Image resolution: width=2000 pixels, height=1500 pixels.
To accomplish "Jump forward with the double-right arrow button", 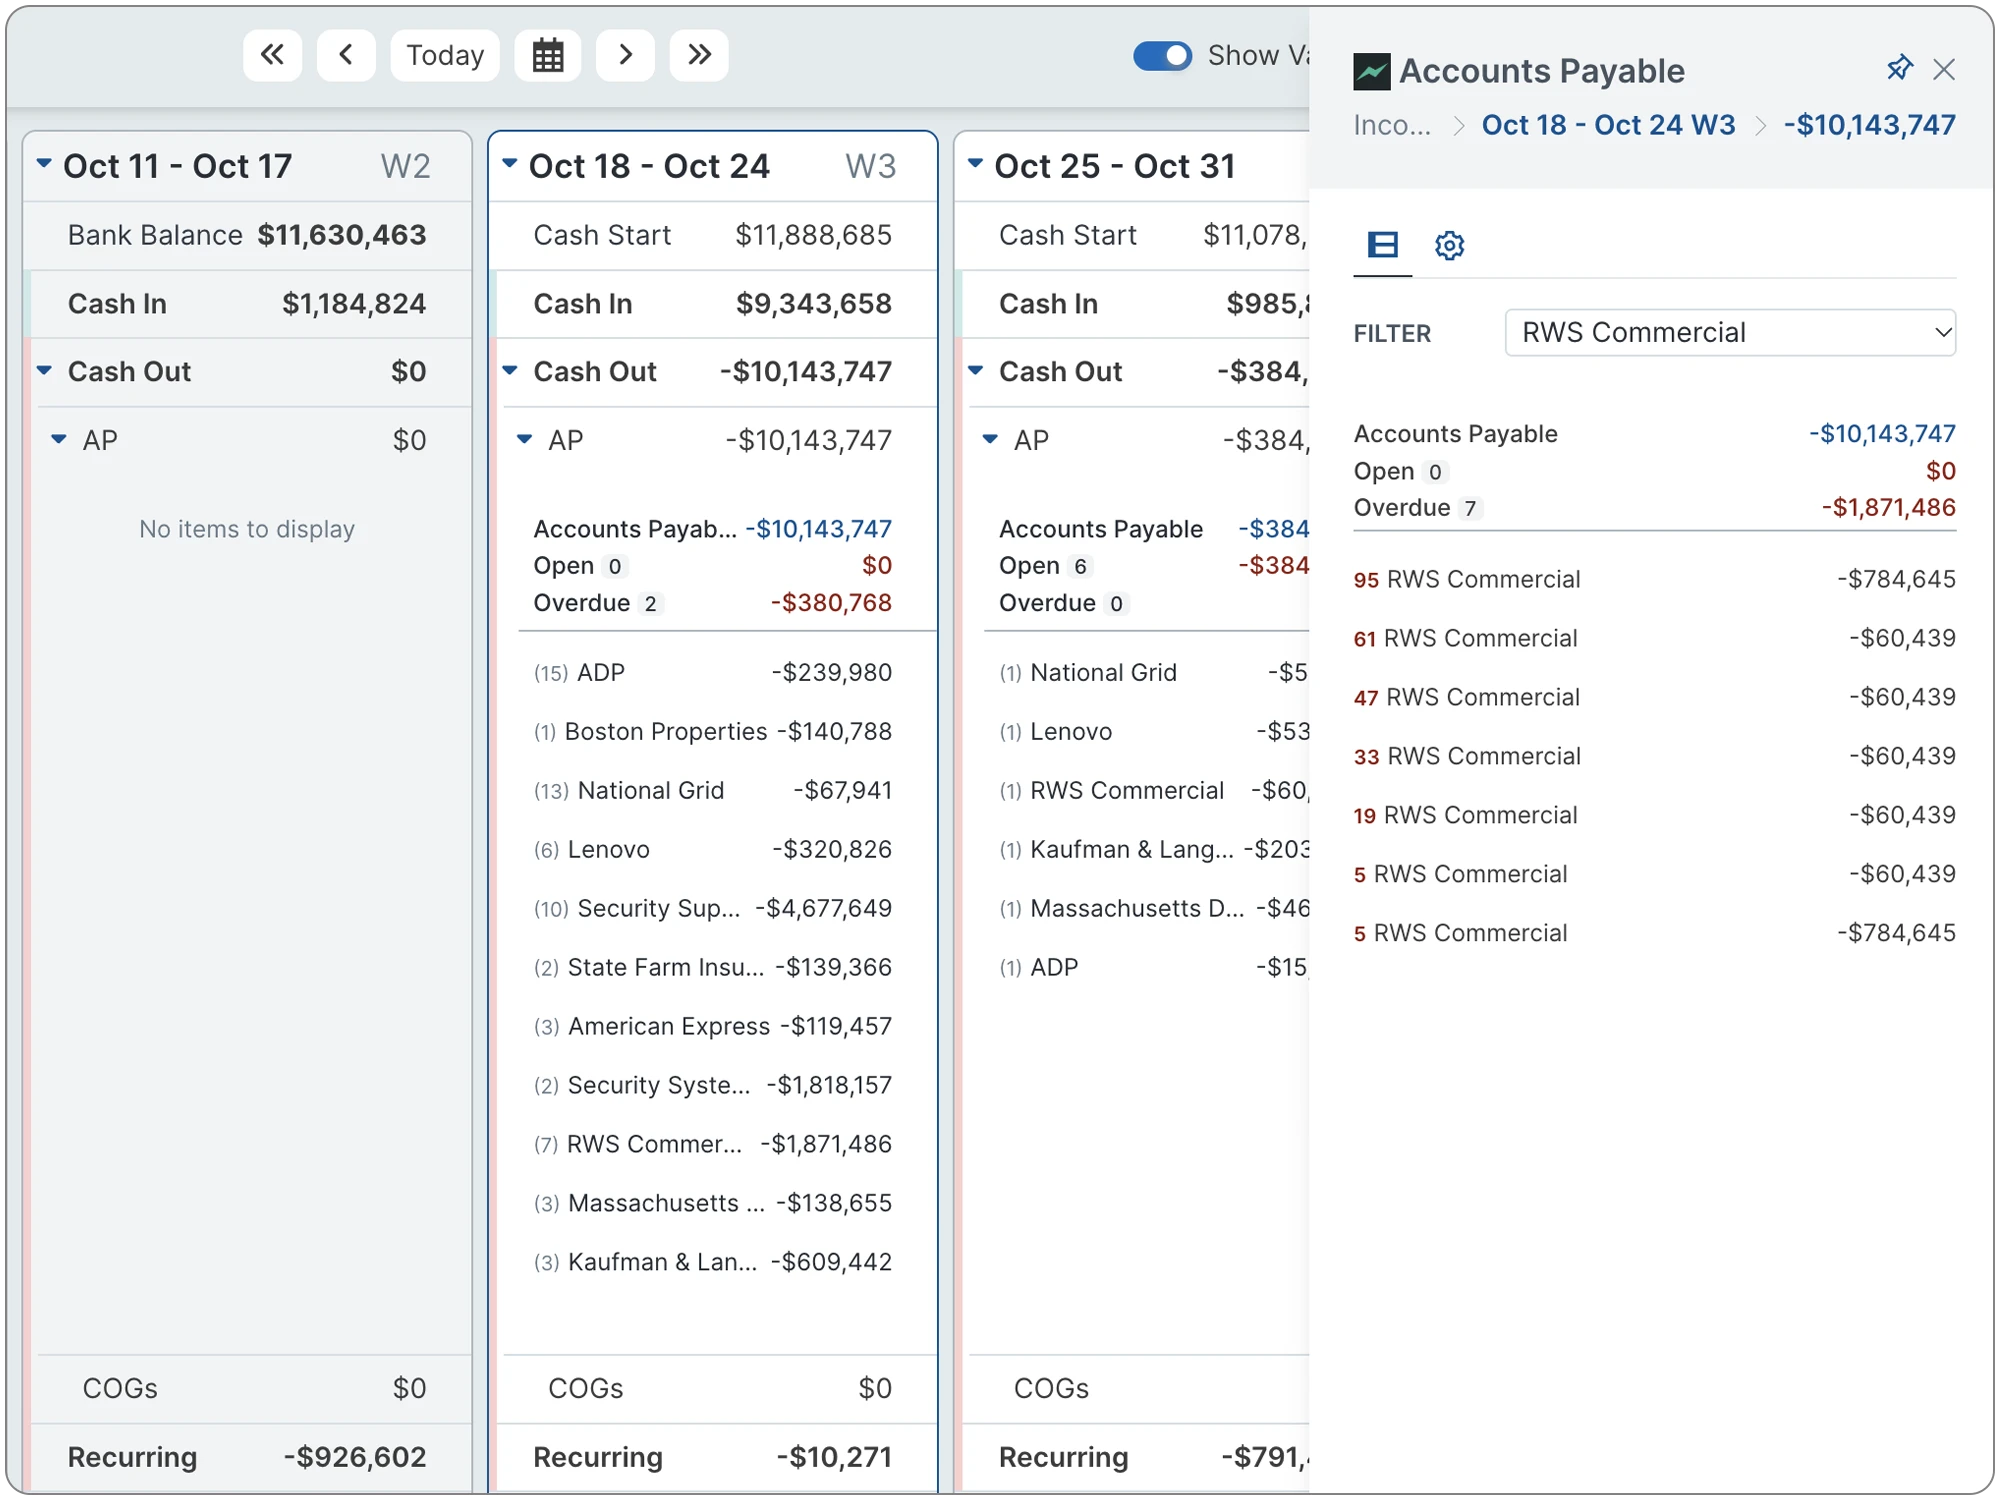I will click(x=699, y=54).
